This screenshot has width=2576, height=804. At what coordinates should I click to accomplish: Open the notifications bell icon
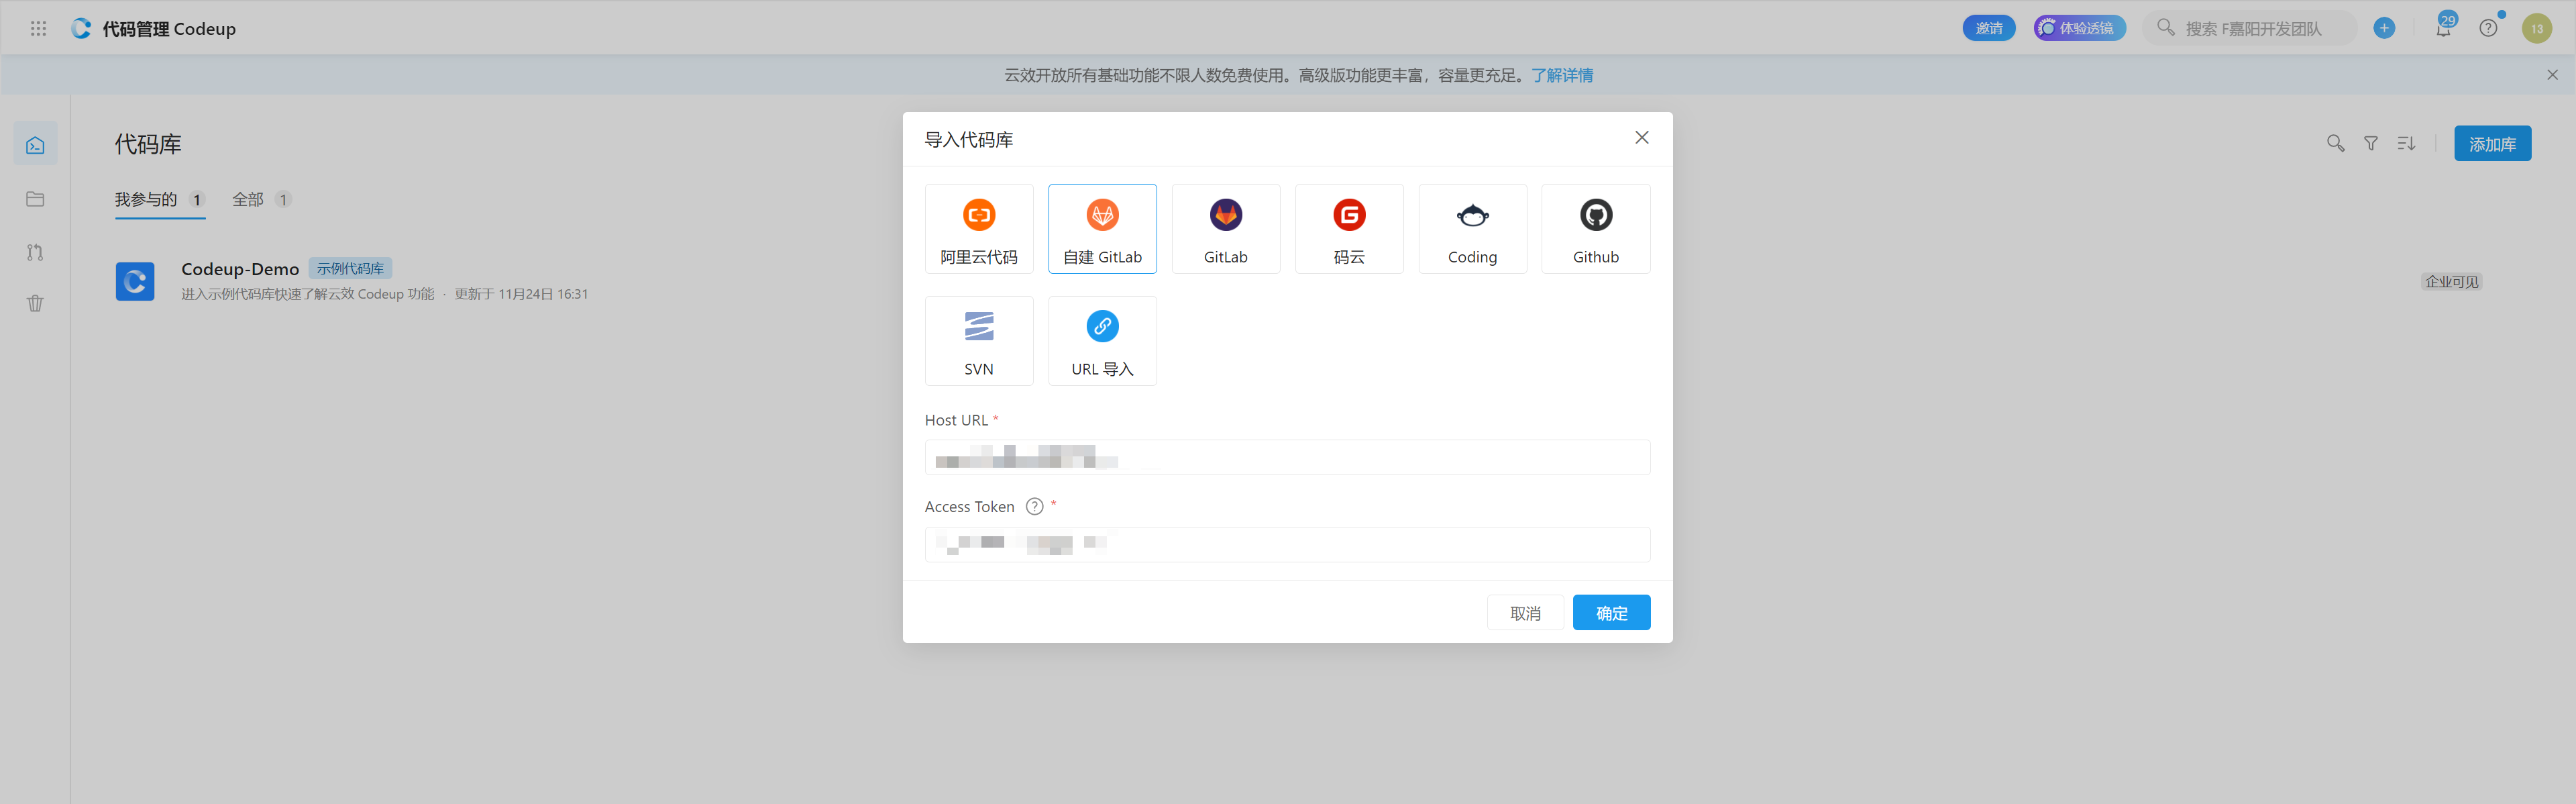click(2442, 29)
